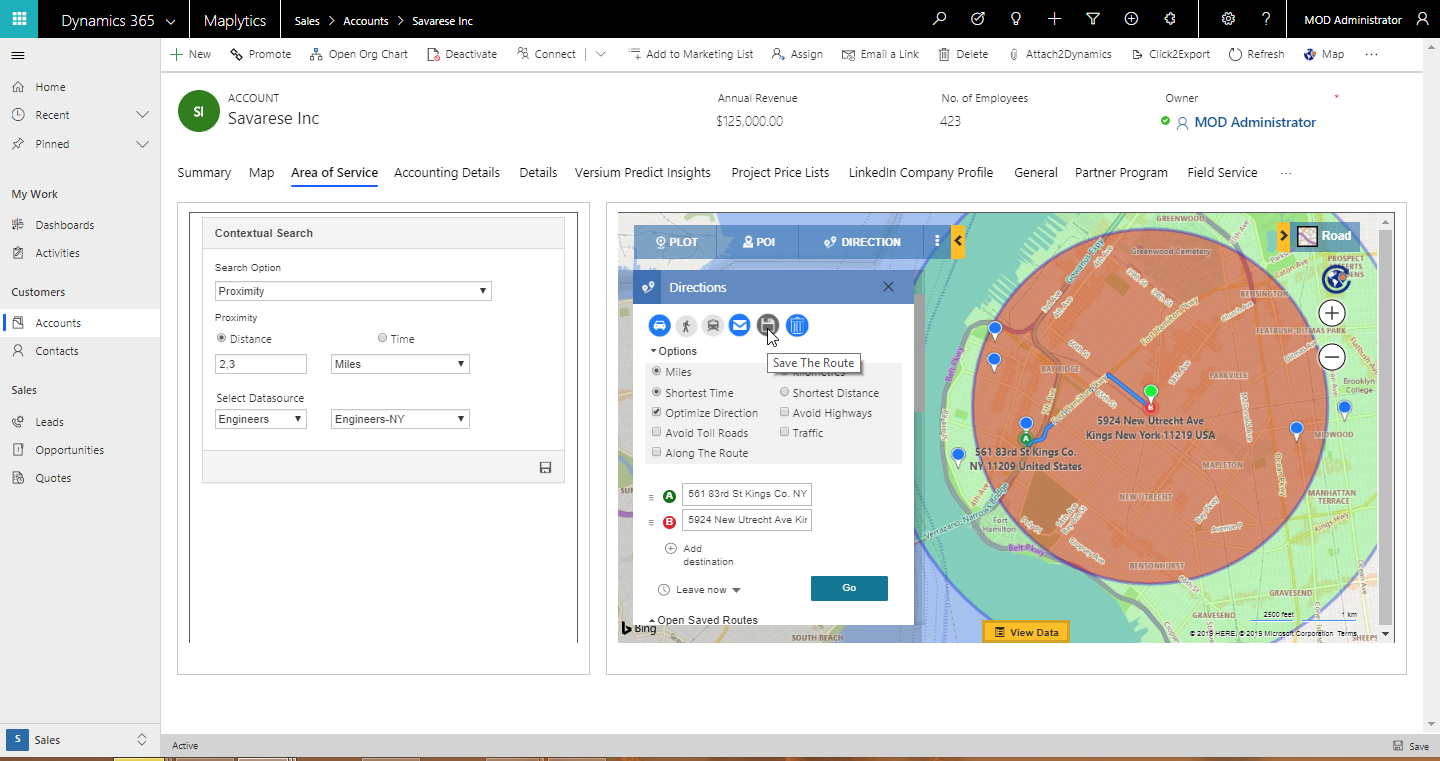The image size is (1440, 761).
Task: Open the search magnifier in top bar
Action: (x=939, y=20)
